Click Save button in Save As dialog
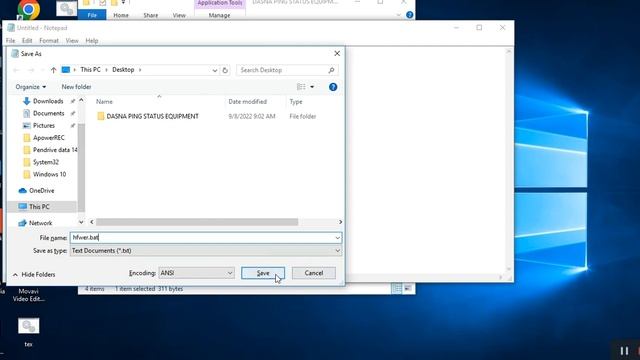640x360 pixels. (263, 273)
